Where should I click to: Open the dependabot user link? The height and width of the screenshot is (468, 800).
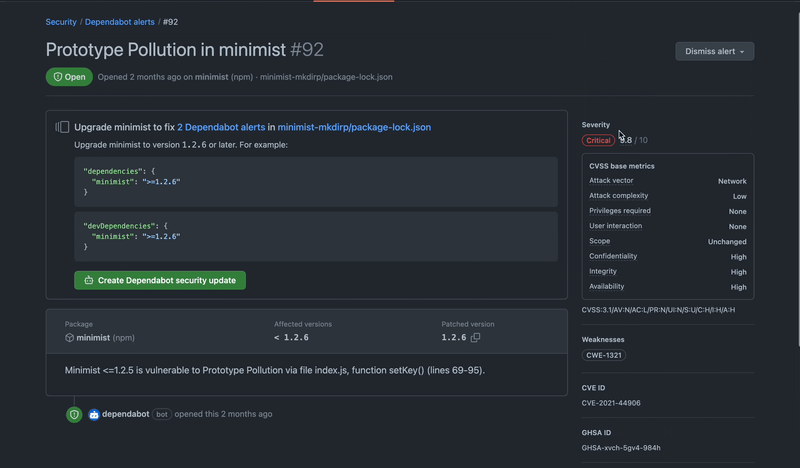(x=126, y=414)
